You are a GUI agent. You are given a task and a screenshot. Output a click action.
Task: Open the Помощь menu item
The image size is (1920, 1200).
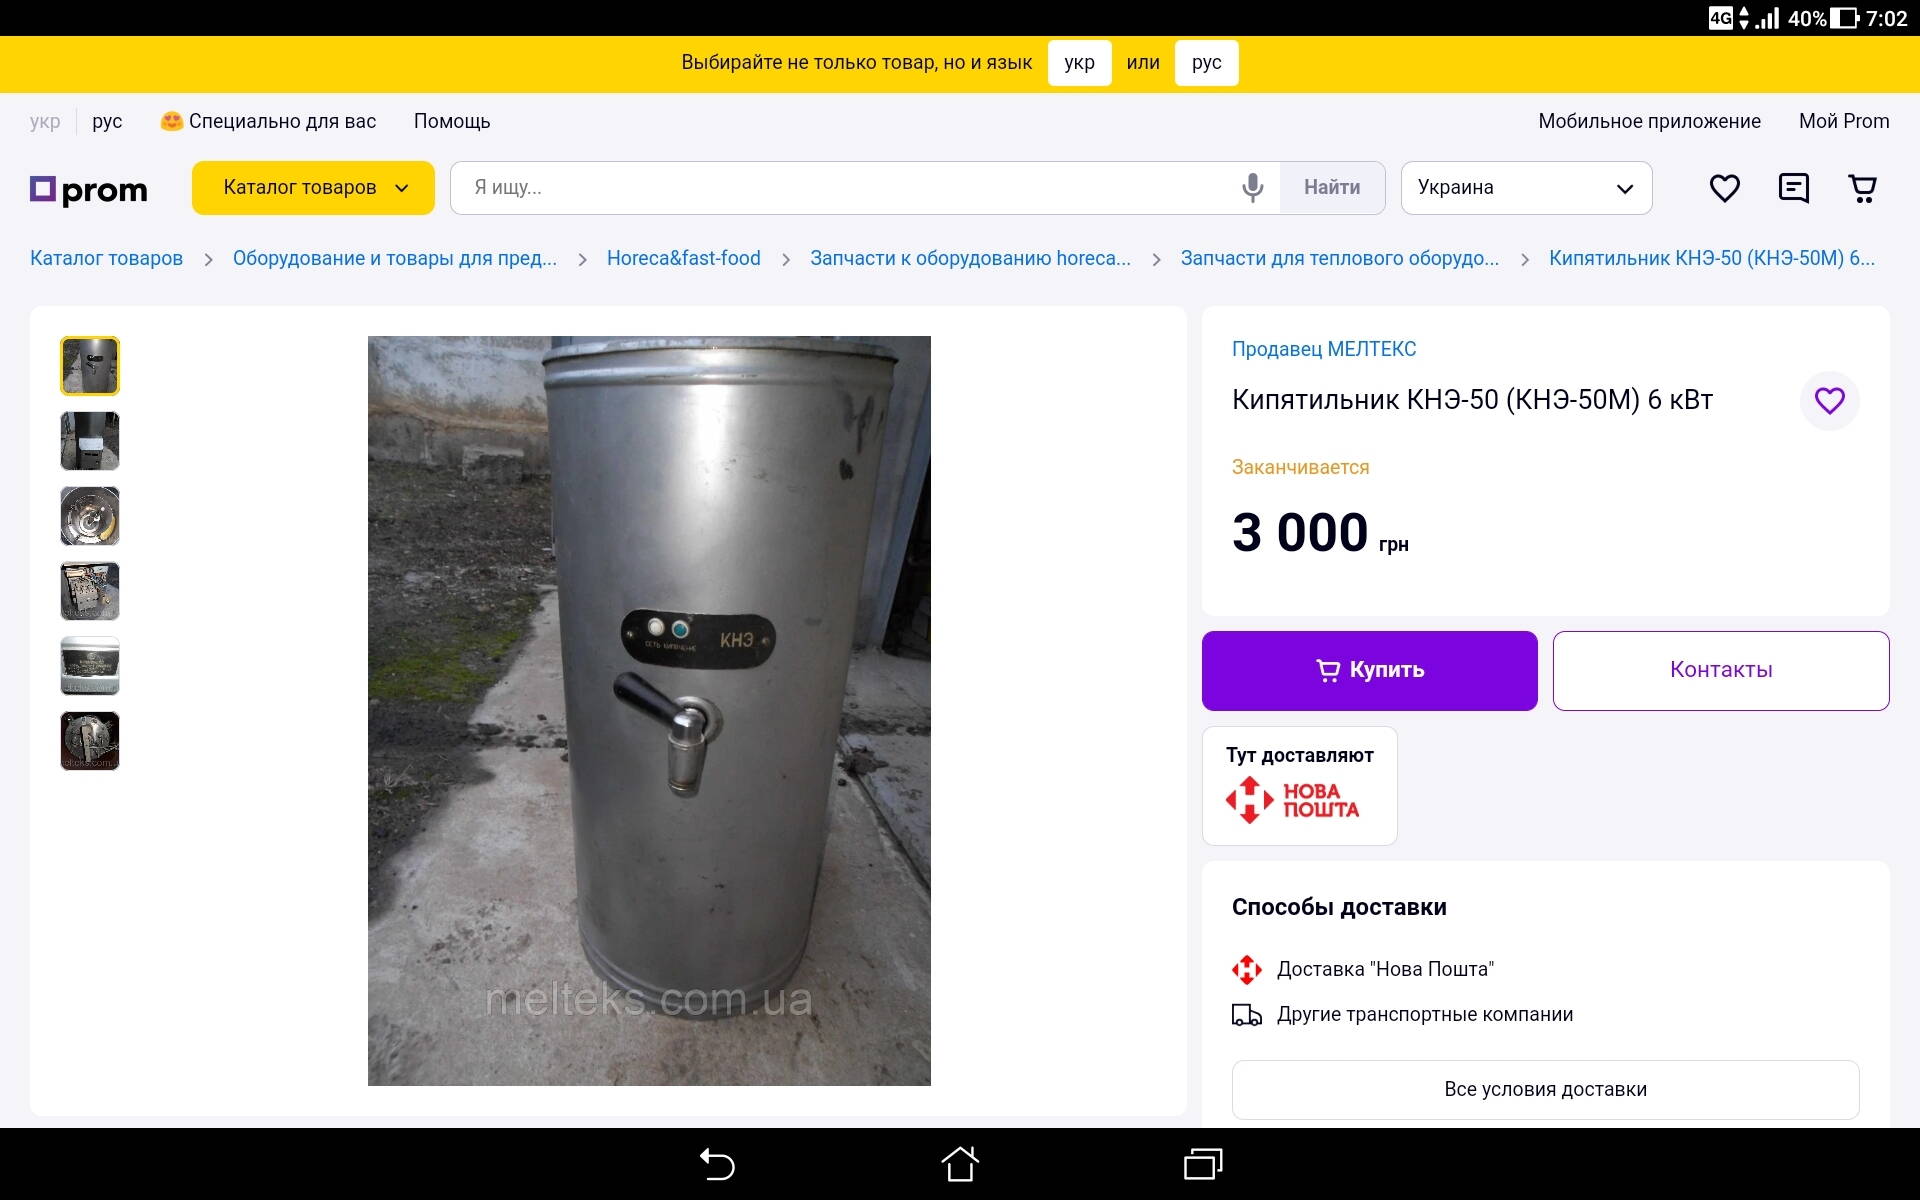click(x=452, y=122)
